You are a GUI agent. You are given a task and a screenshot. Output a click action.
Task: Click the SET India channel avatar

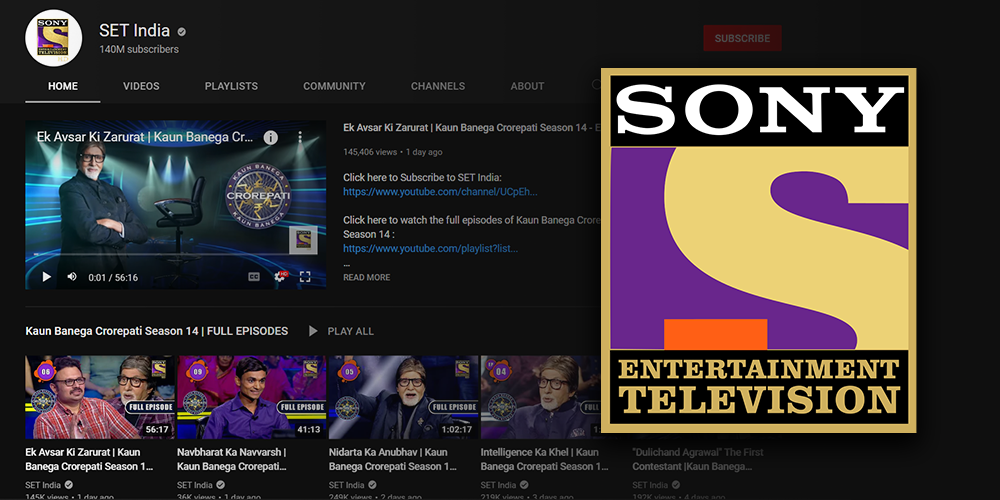tap(54, 38)
